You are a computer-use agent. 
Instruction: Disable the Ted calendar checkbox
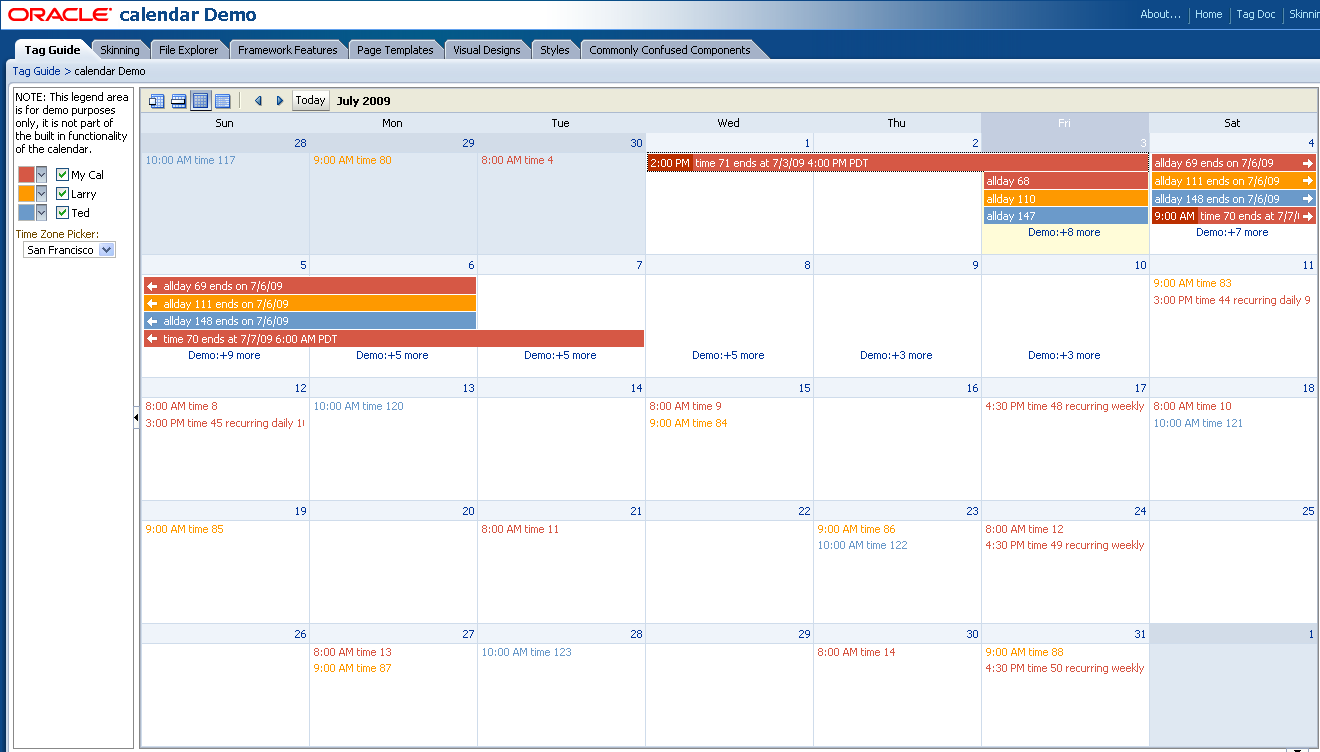click(x=62, y=213)
